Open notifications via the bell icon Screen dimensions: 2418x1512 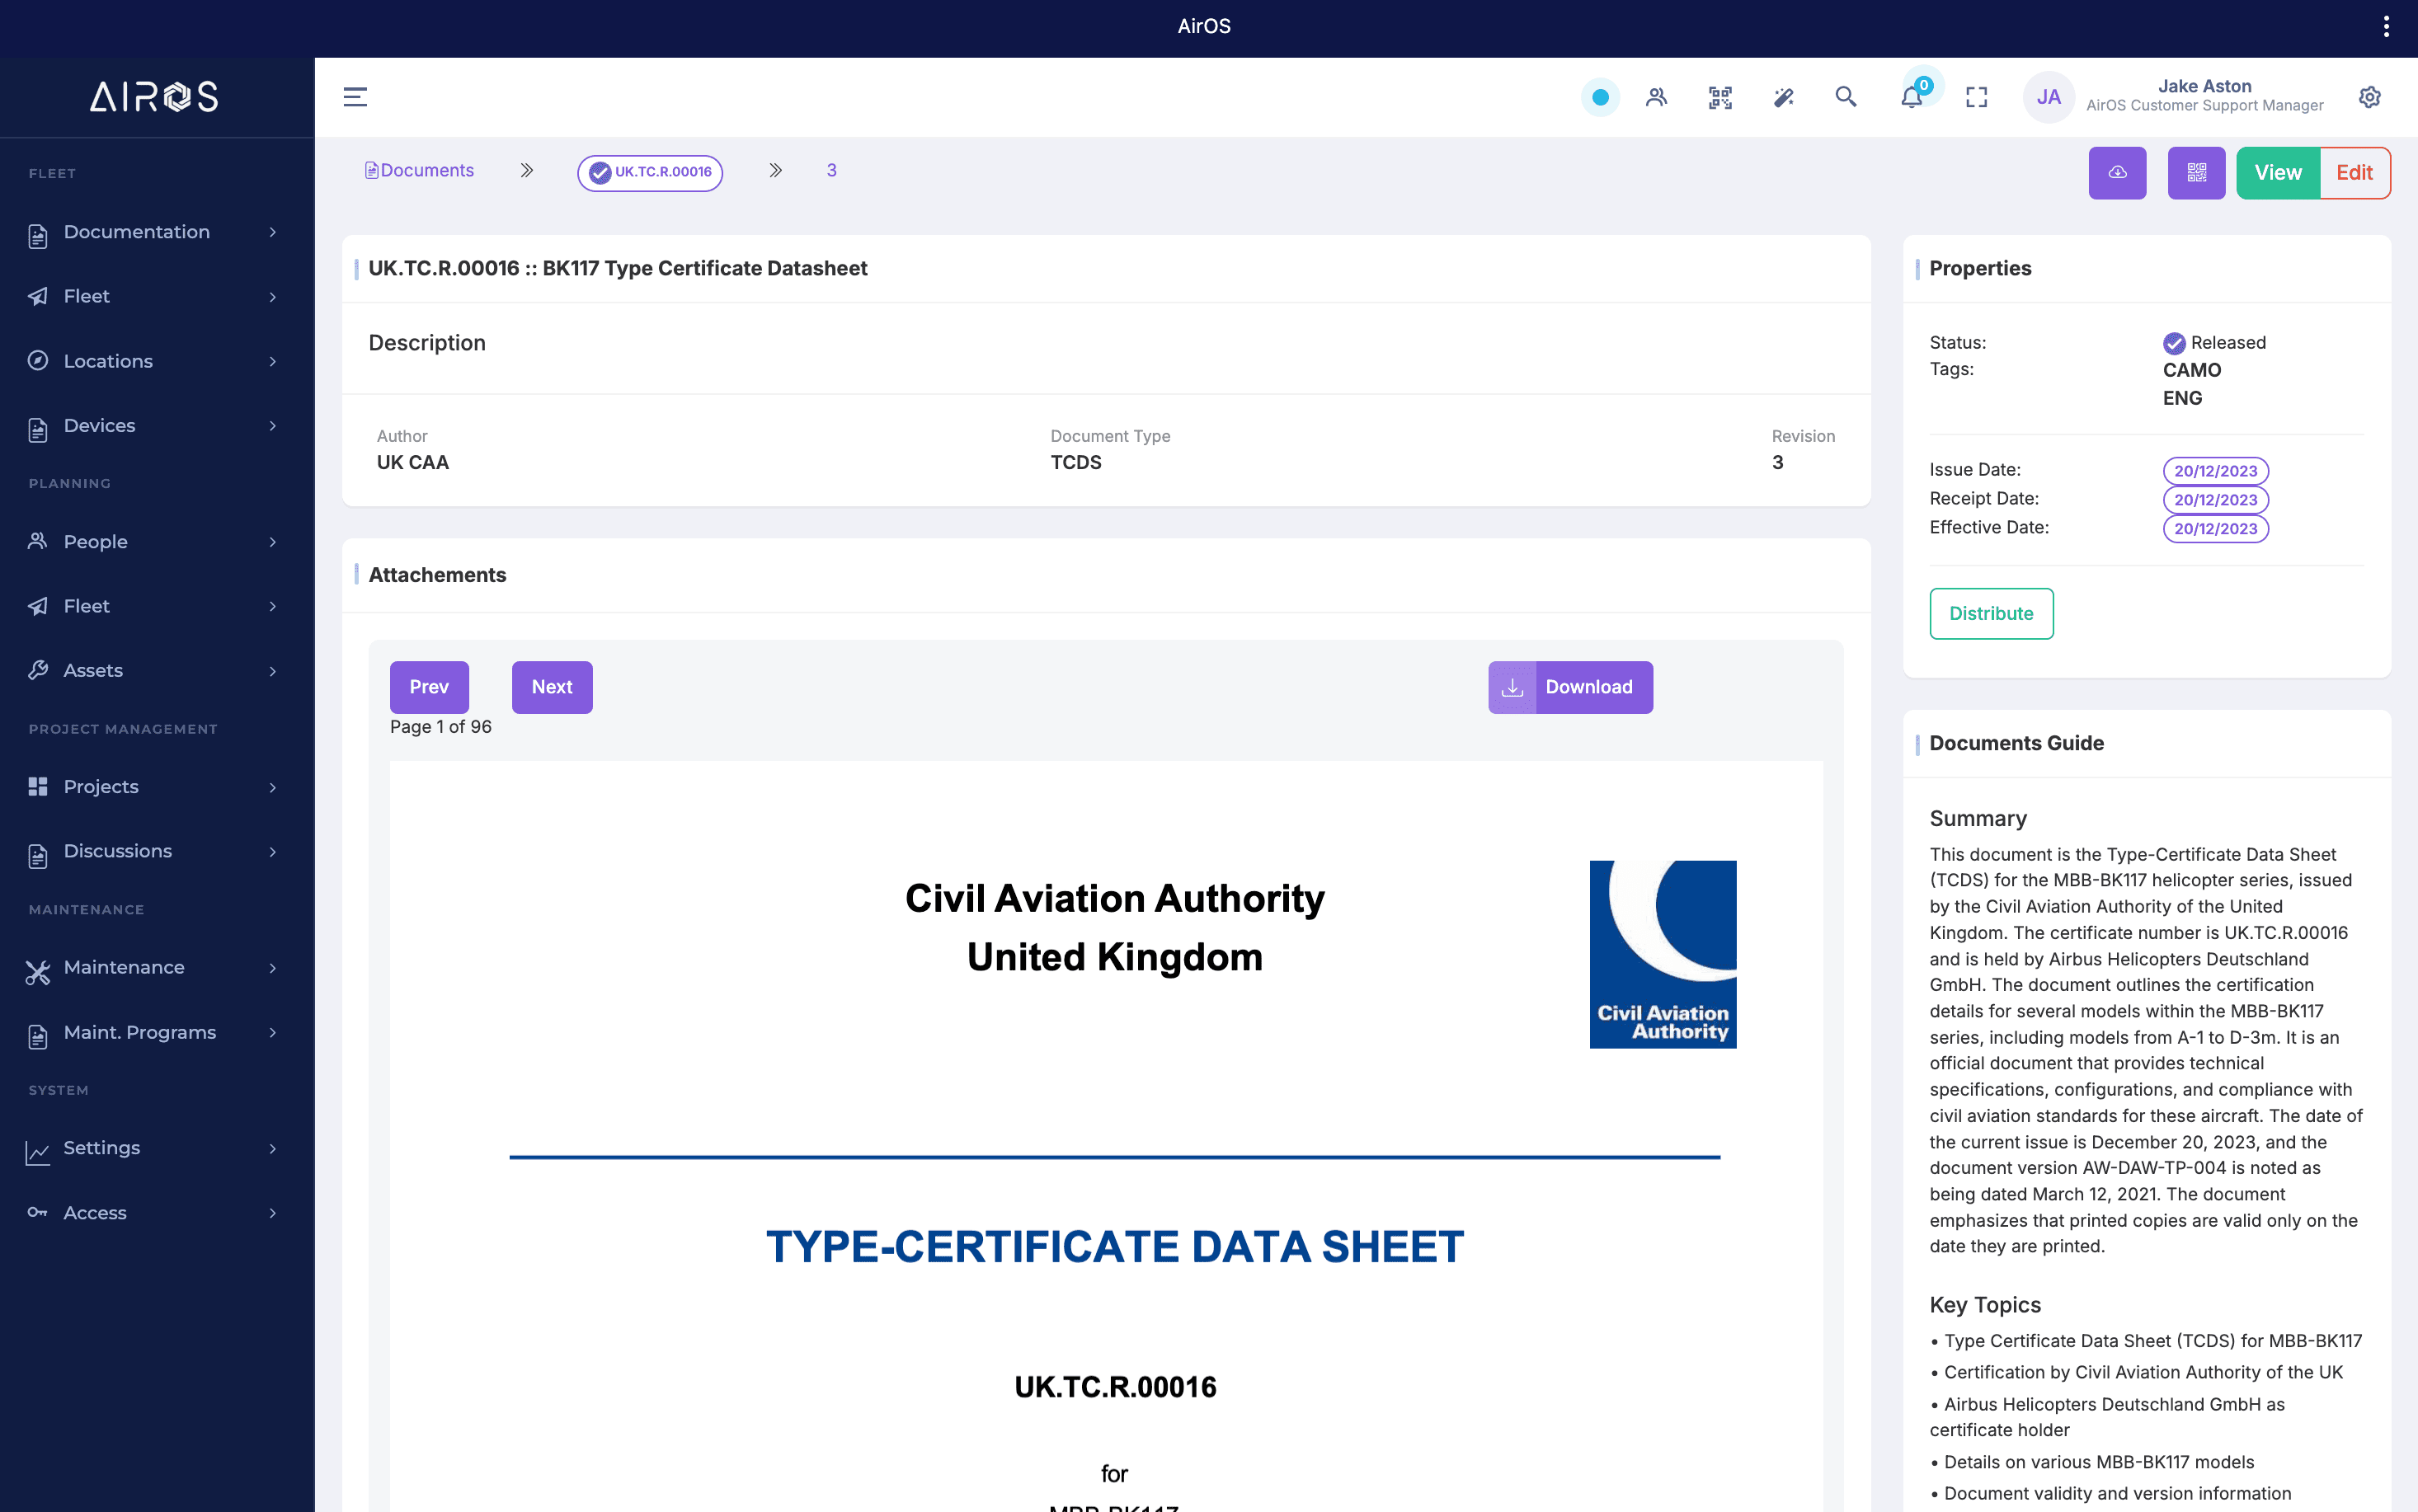pos(1911,97)
